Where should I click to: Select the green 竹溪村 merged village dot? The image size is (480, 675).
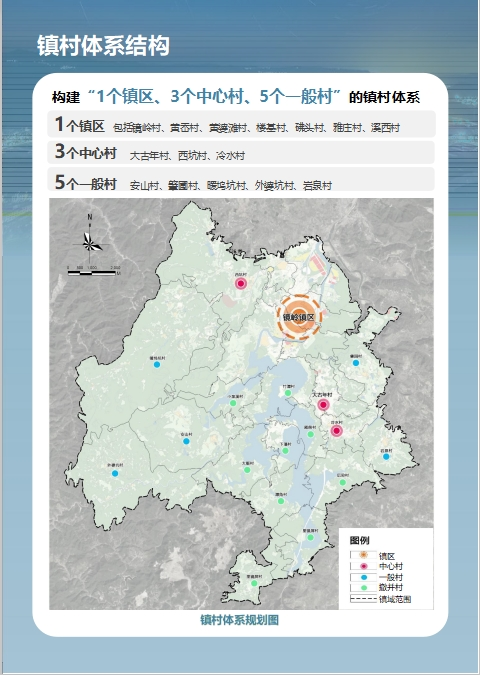coord(288,393)
